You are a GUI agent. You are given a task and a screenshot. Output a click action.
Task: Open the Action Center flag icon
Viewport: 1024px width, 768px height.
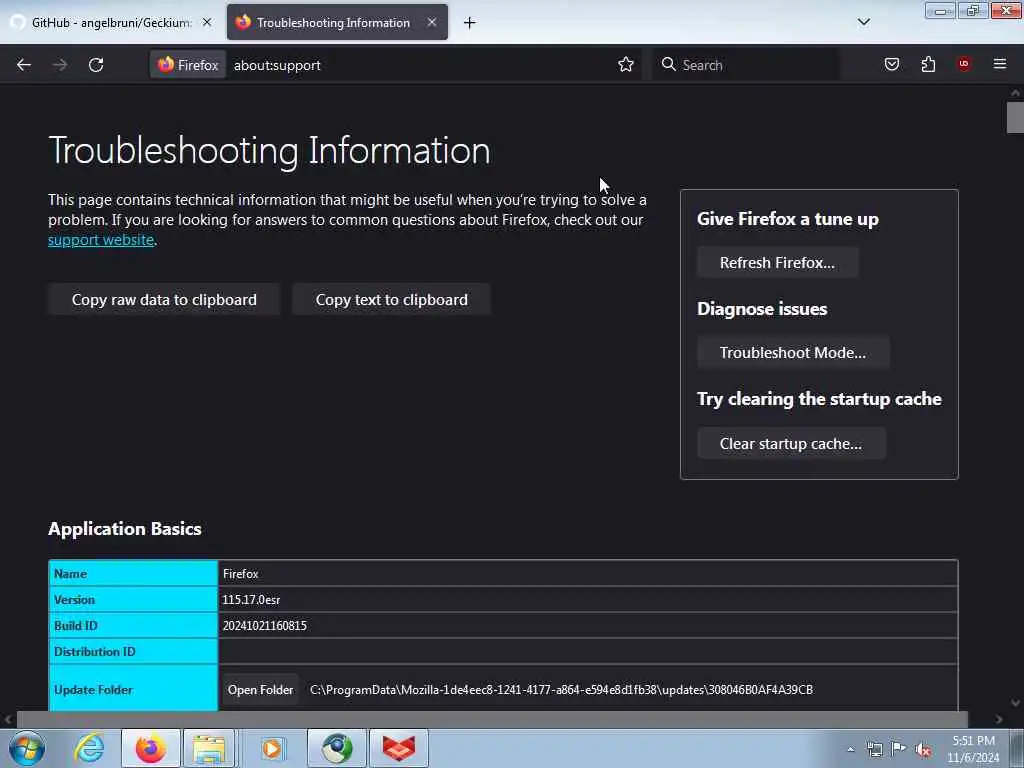(899, 749)
